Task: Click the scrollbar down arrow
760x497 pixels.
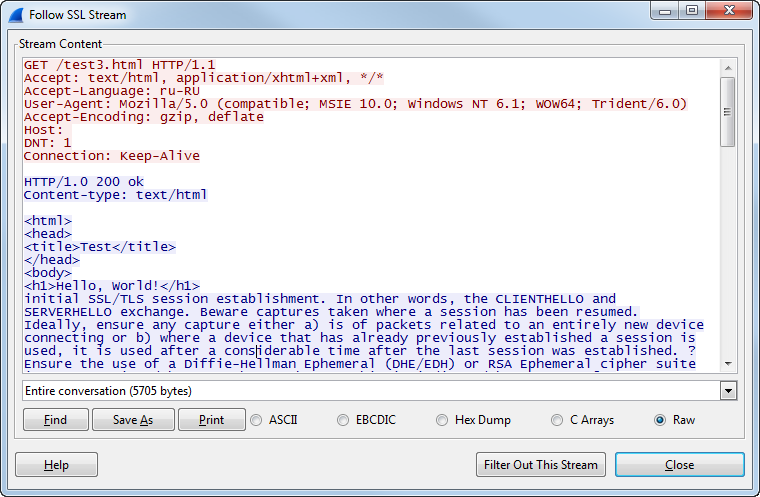Action: 728,364
